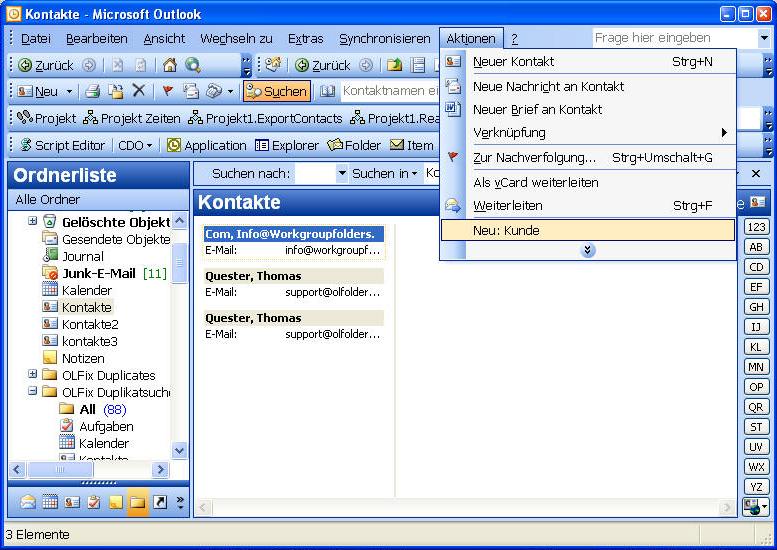The image size is (777, 550).
Task: Select the Neu: Kunde menu entry
Action: pos(588,230)
